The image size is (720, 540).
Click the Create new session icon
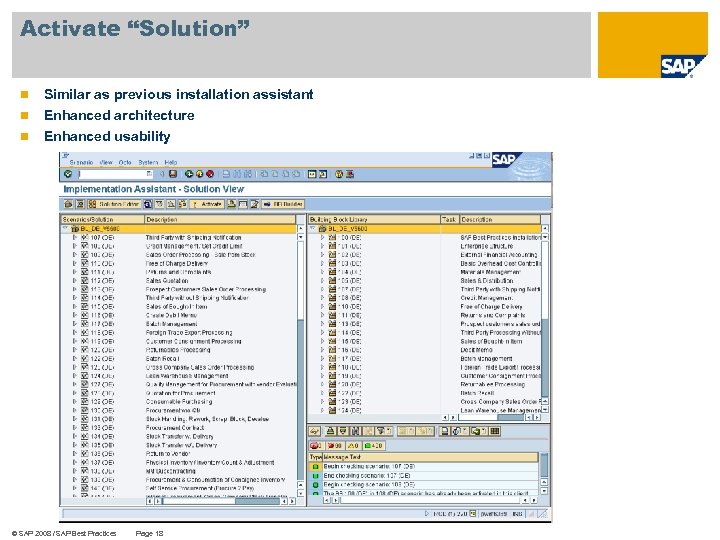(312, 174)
